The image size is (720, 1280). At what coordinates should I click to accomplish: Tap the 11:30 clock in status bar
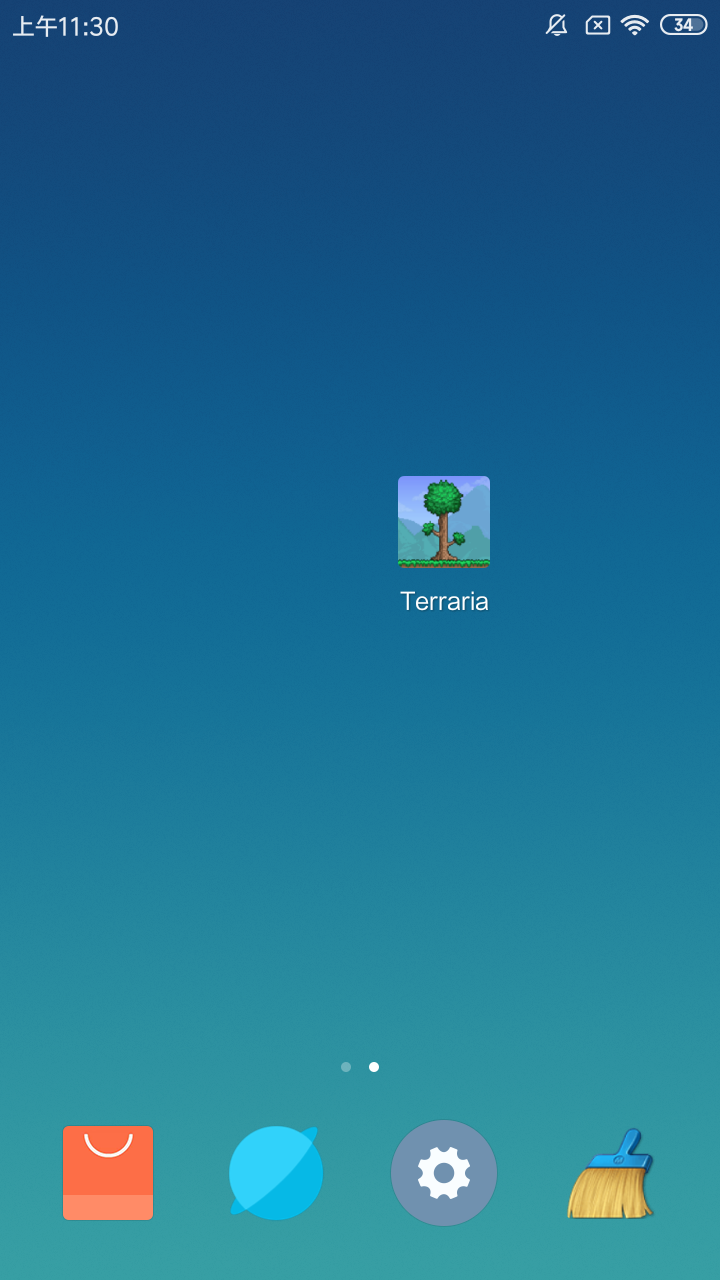(89, 27)
